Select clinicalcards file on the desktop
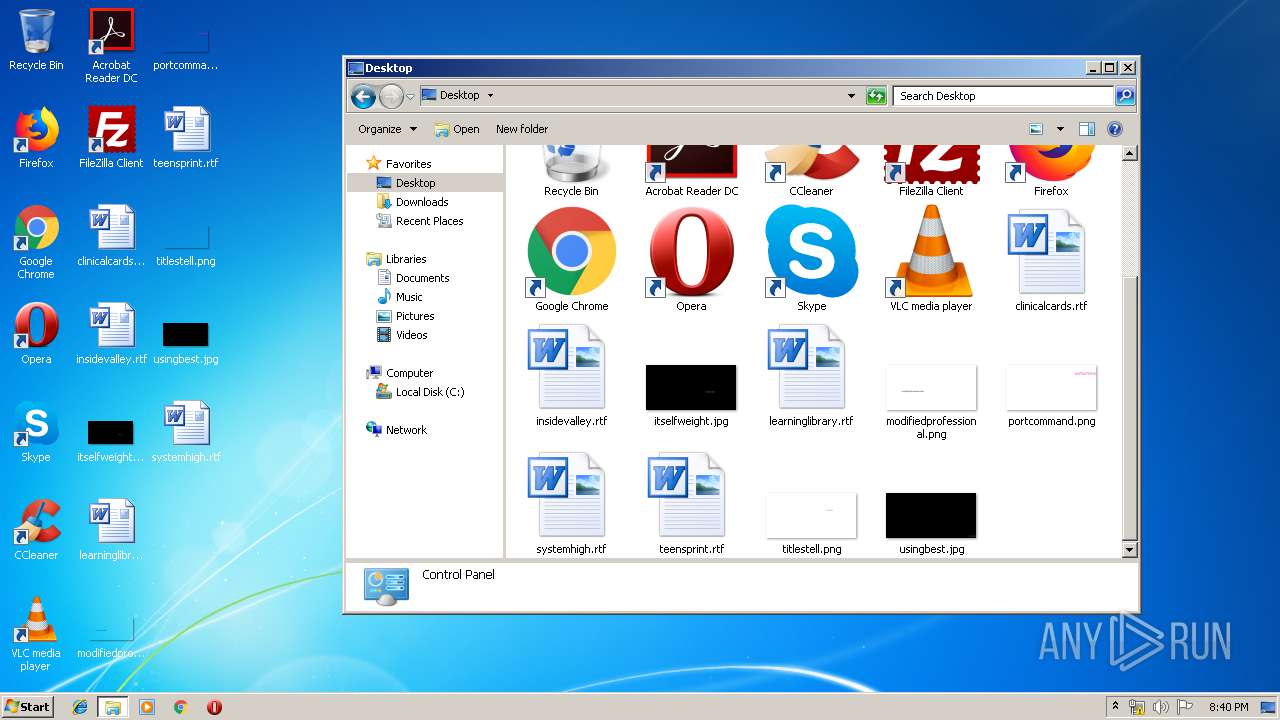1280x720 pixels. pos(111,236)
